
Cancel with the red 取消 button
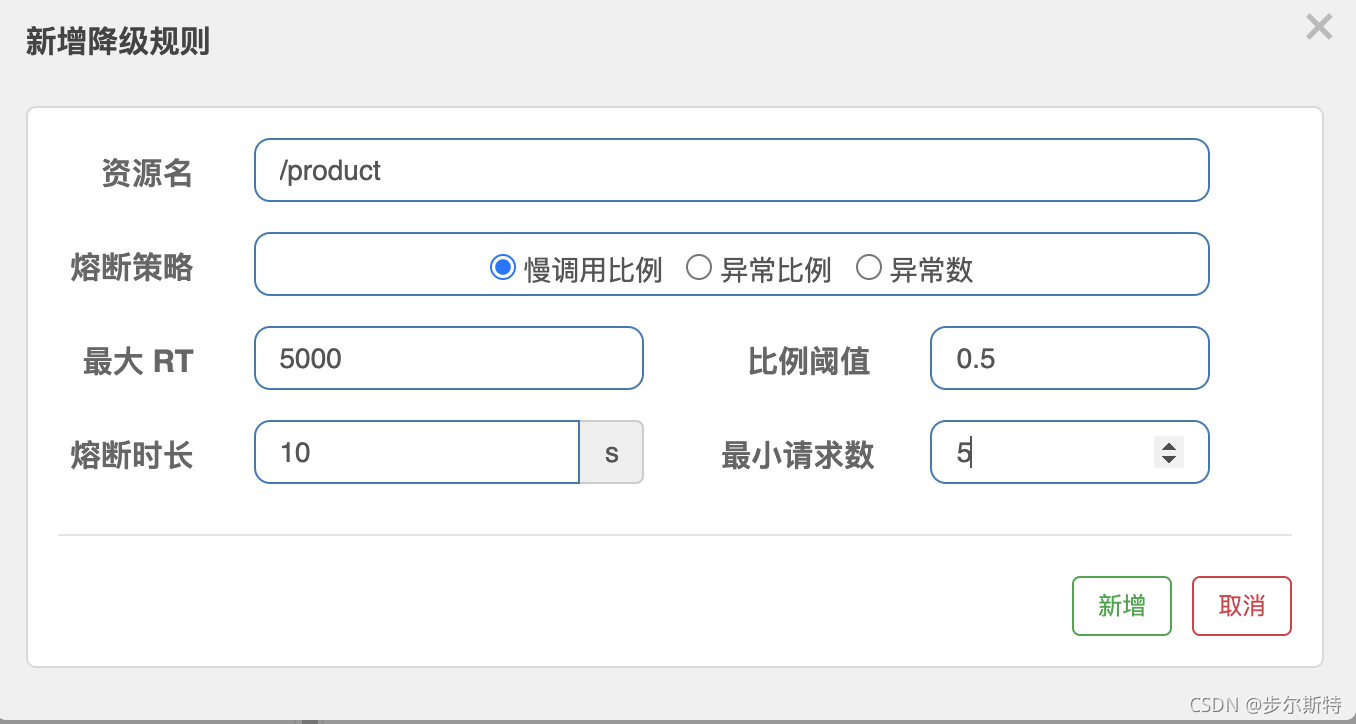click(1241, 606)
